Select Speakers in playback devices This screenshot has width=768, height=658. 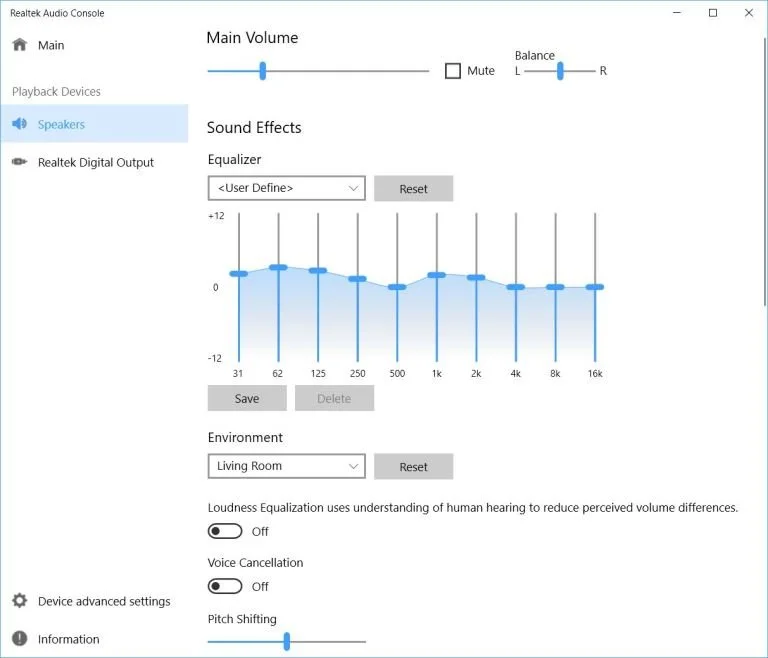94,123
